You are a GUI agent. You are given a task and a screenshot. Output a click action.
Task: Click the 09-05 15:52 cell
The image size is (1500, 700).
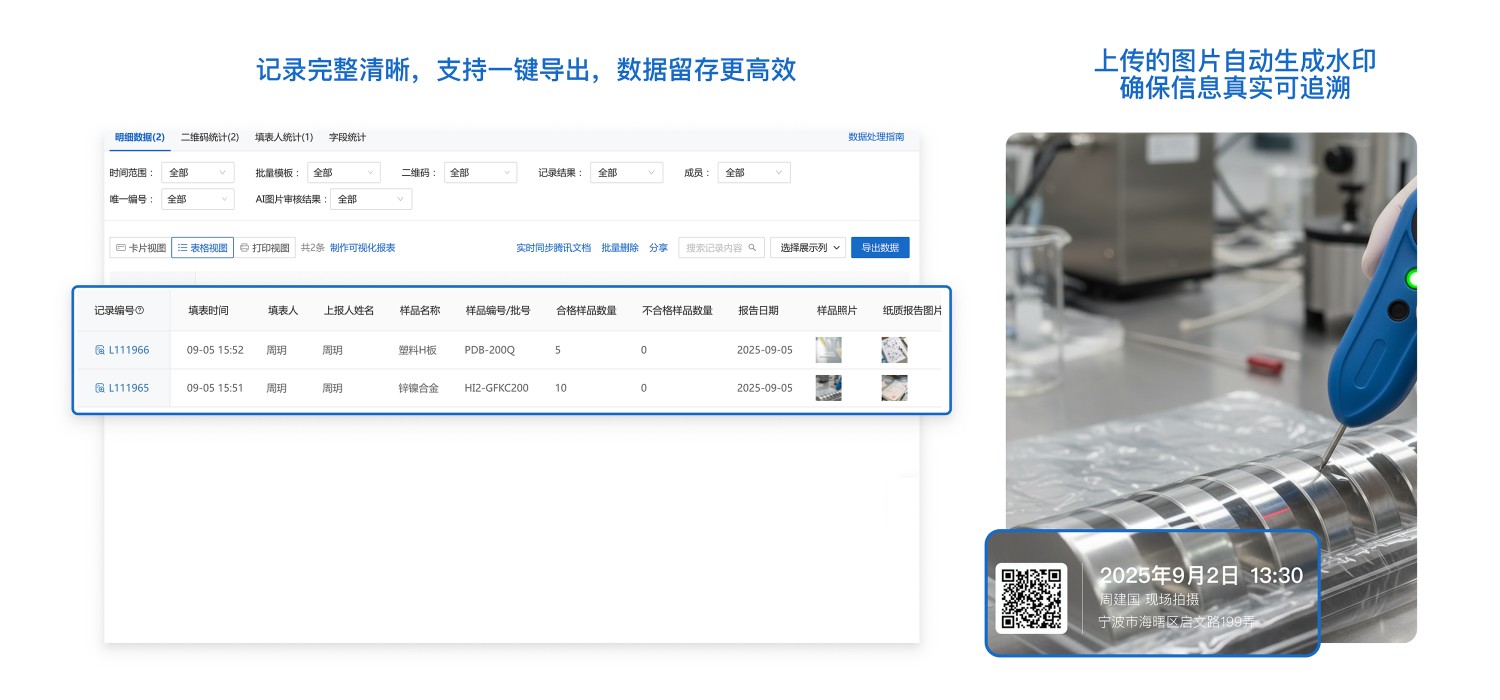[x=215, y=350]
